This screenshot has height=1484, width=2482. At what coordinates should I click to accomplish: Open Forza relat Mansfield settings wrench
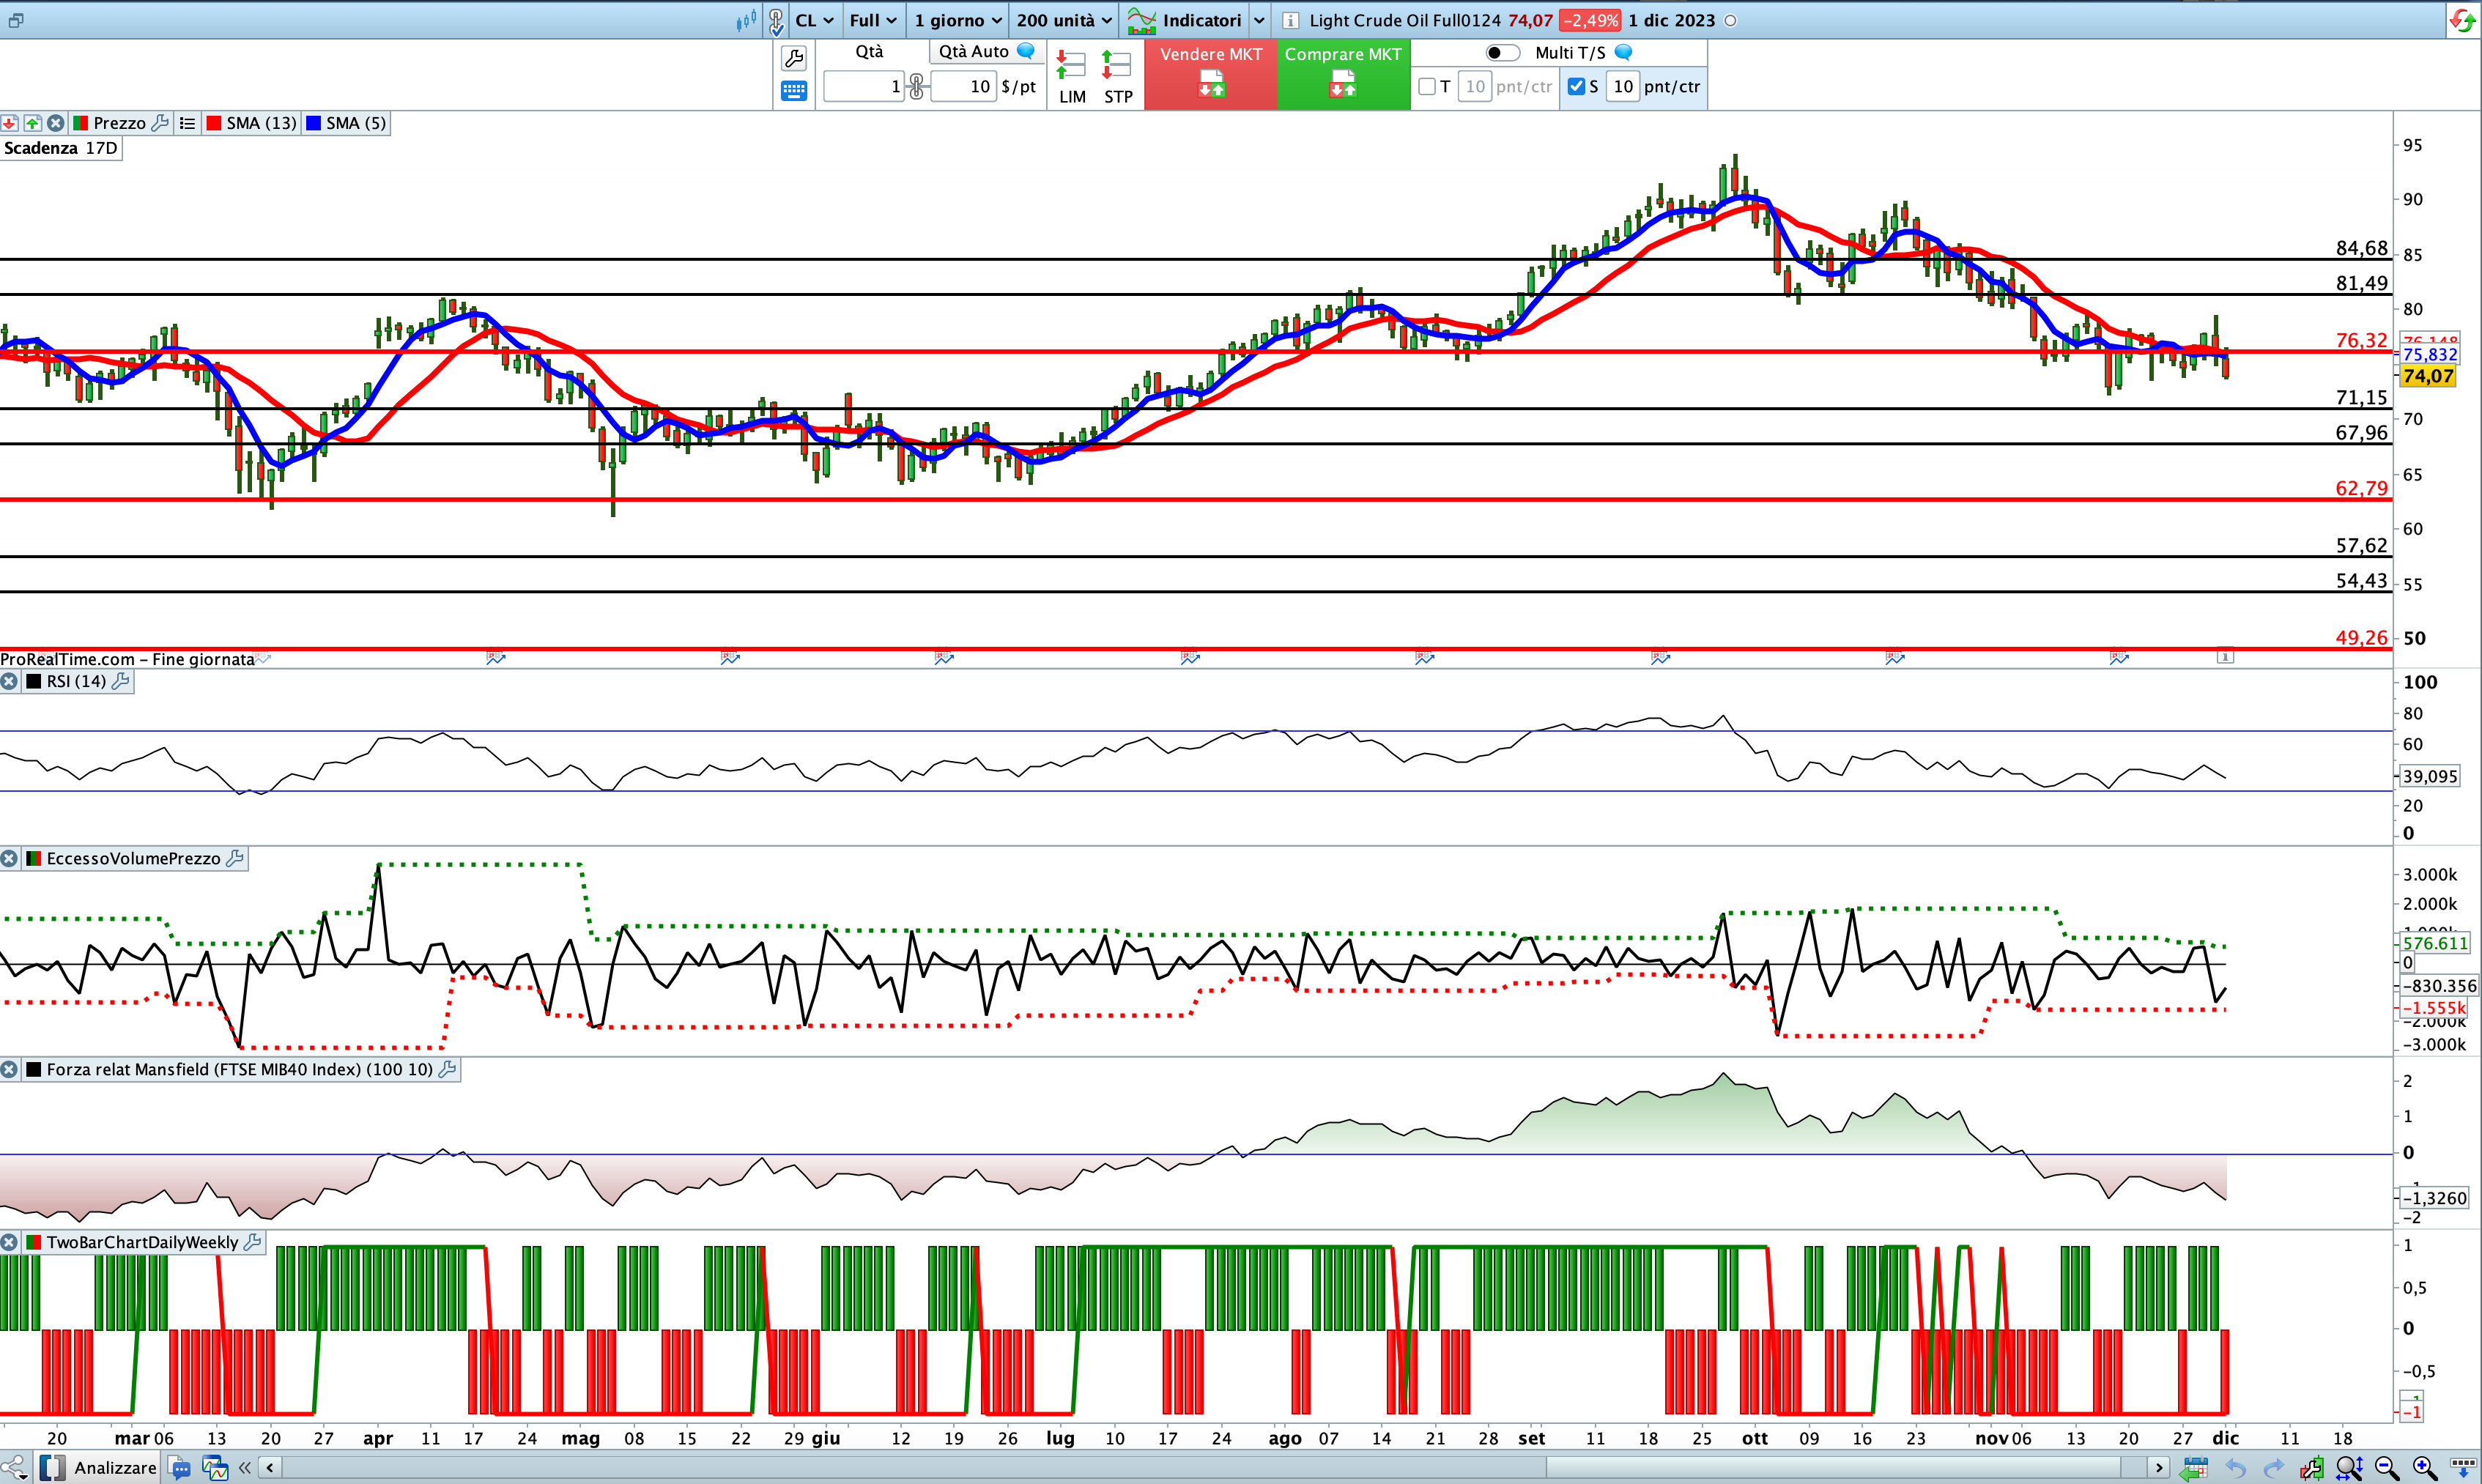coord(447,1069)
